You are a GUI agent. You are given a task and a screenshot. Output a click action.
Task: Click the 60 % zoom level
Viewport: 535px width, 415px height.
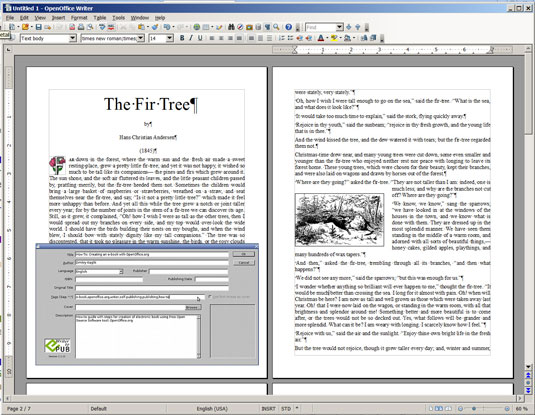point(522,409)
